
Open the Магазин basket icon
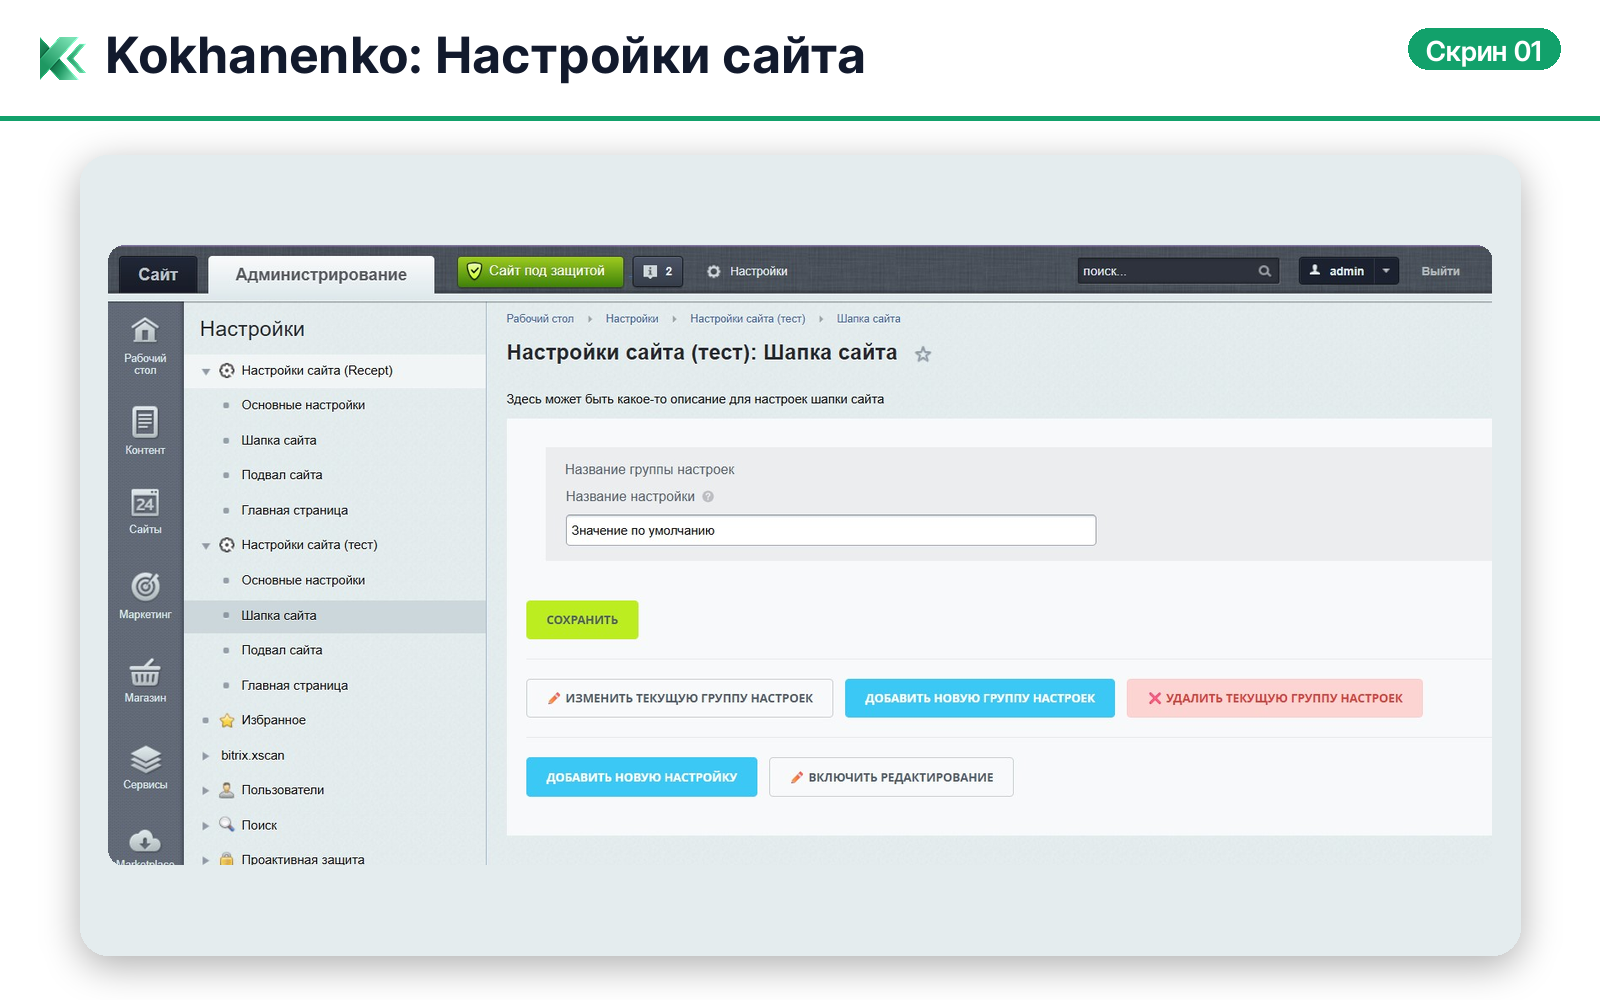click(x=145, y=672)
